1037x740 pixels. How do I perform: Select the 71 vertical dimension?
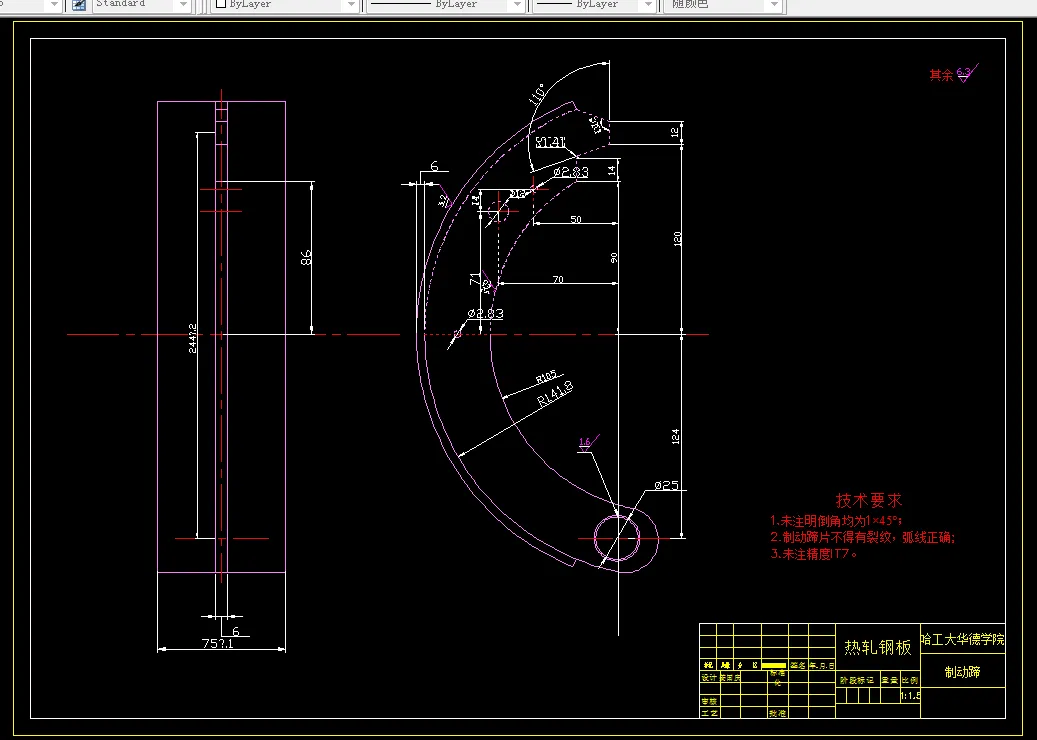click(x=475, y=278)
